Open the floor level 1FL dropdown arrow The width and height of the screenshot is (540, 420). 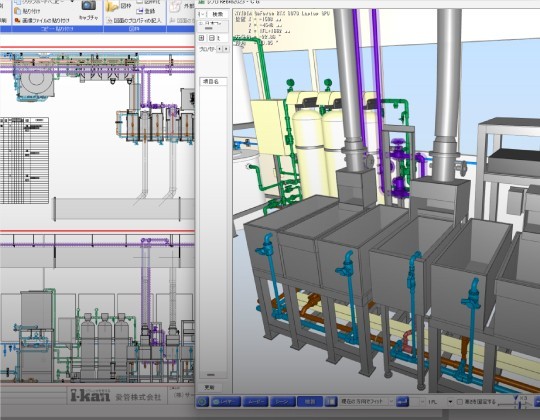450,402
